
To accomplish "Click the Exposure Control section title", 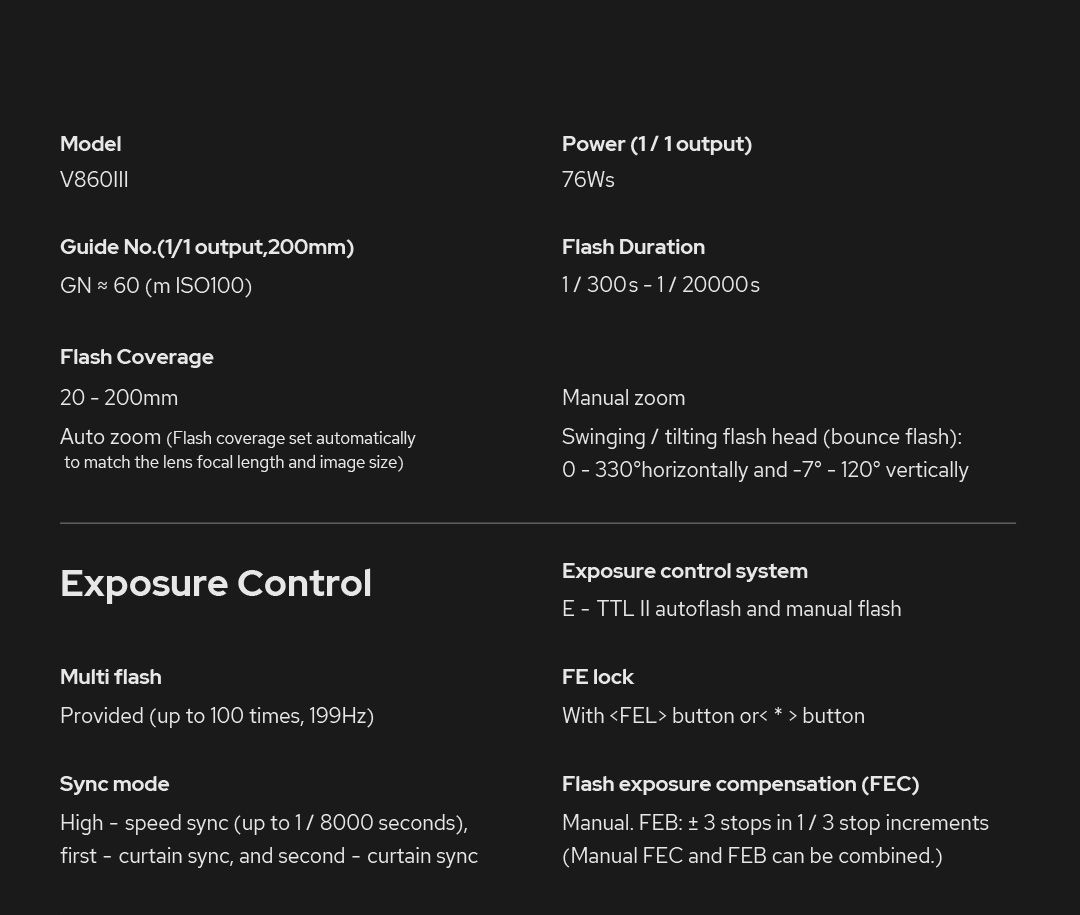I will [x=215, y=583].
